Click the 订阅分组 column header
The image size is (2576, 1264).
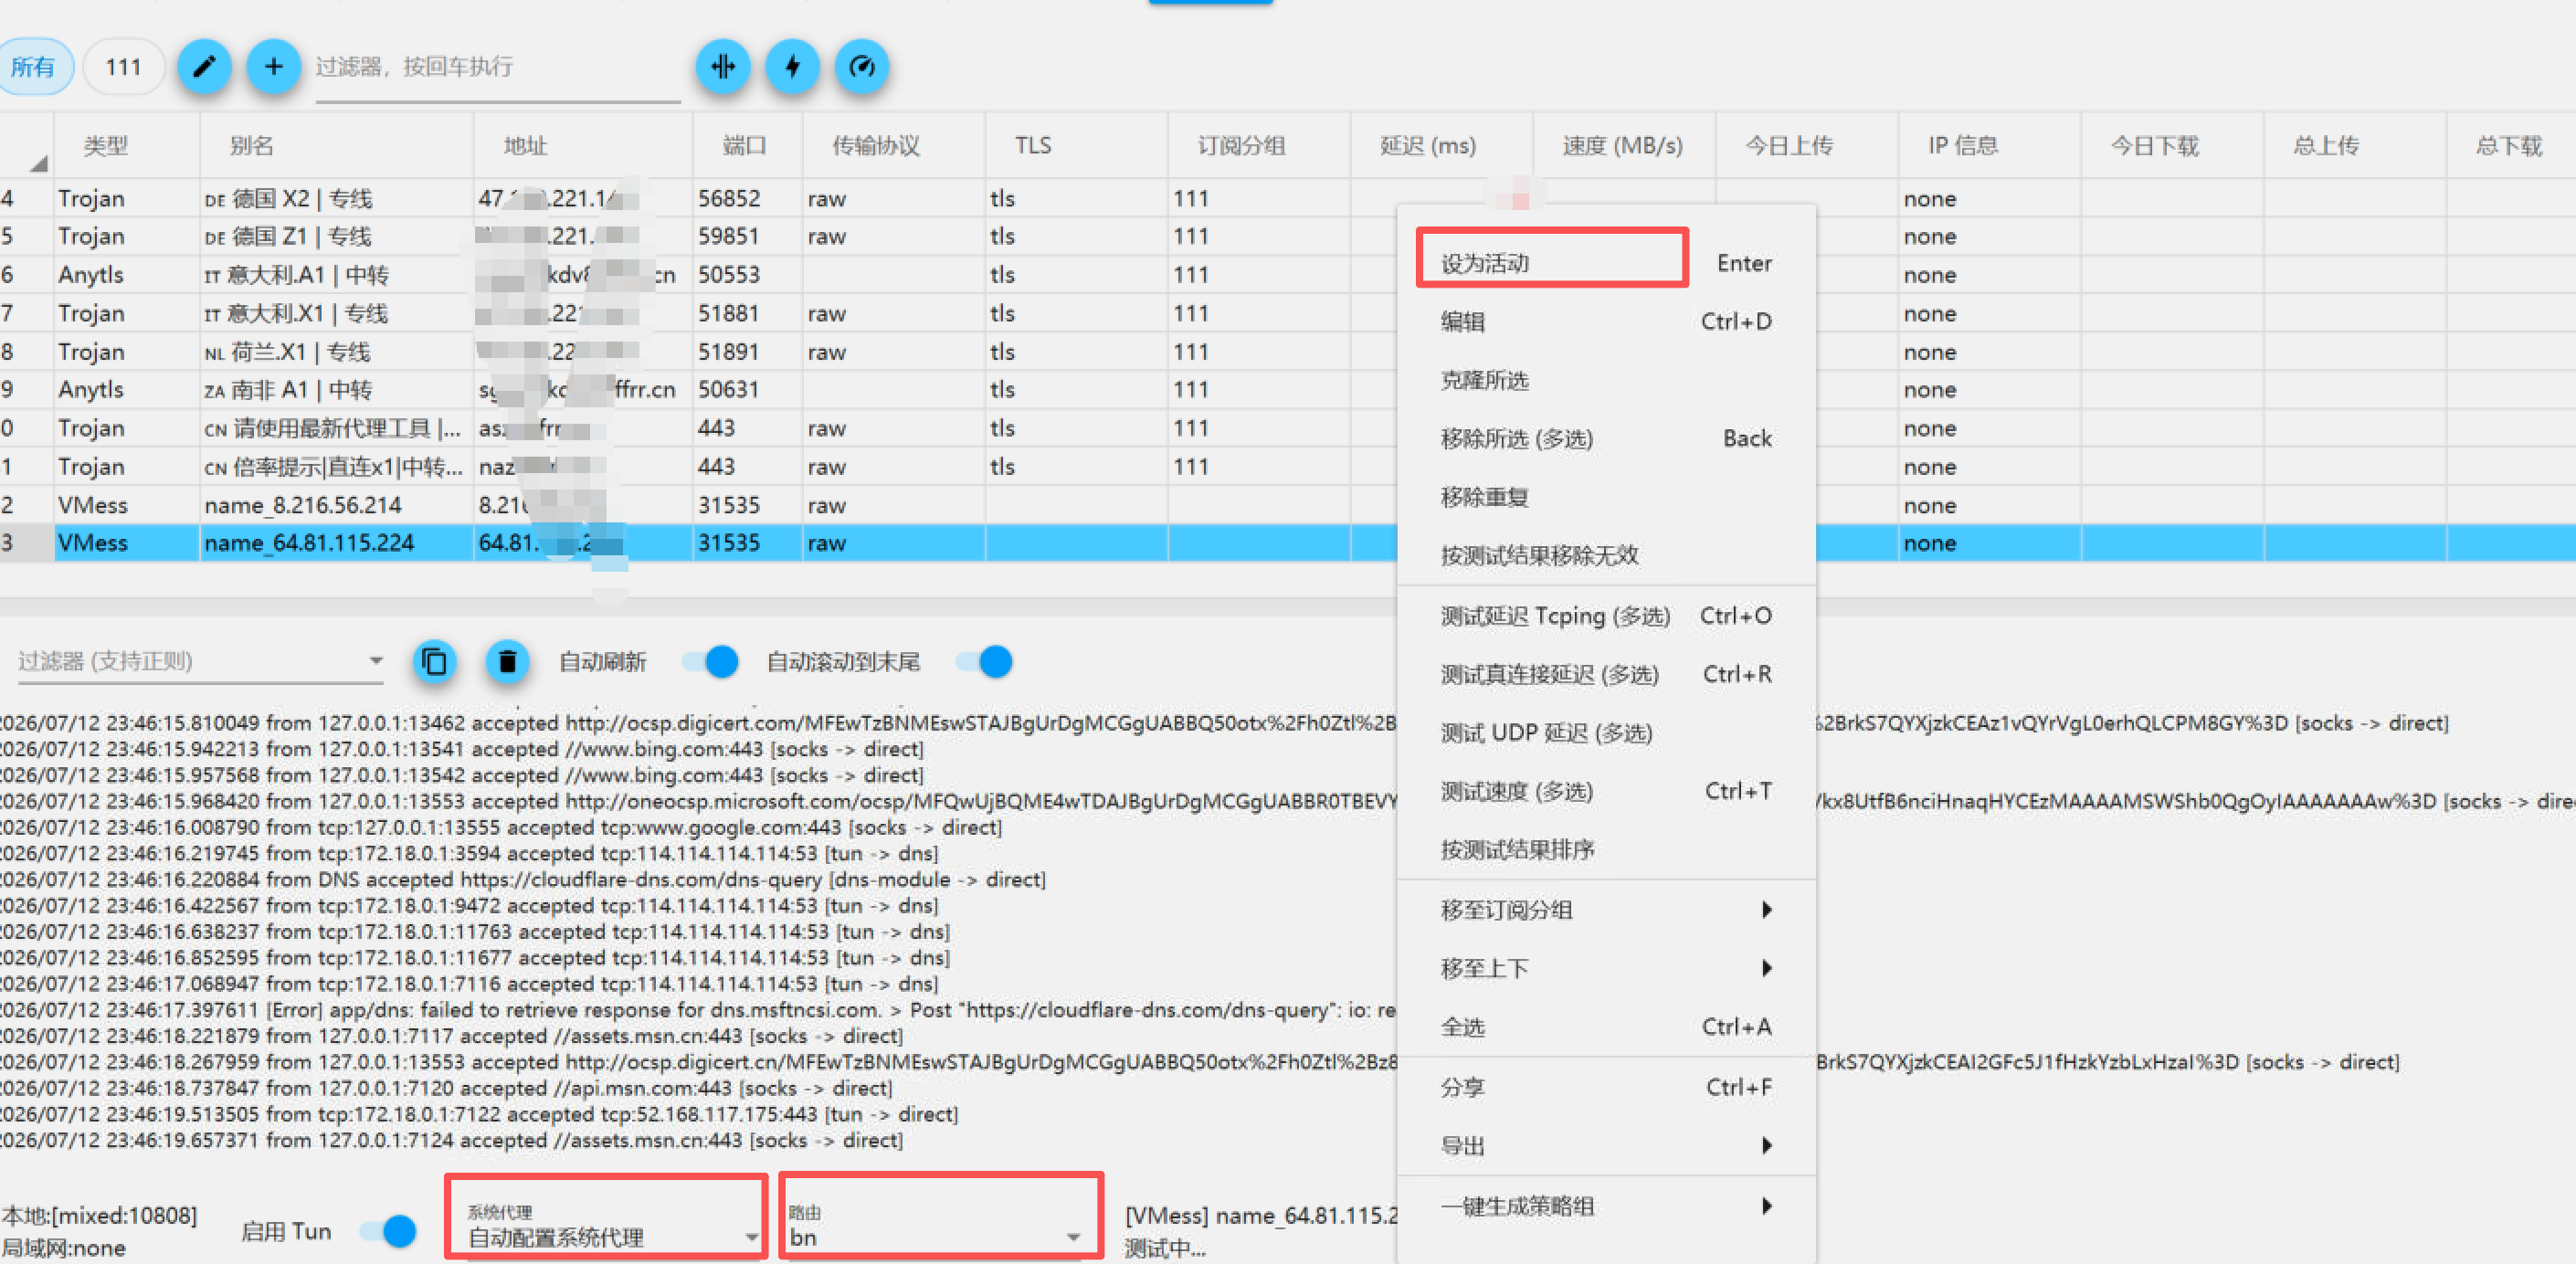[x=1259, y=146]
